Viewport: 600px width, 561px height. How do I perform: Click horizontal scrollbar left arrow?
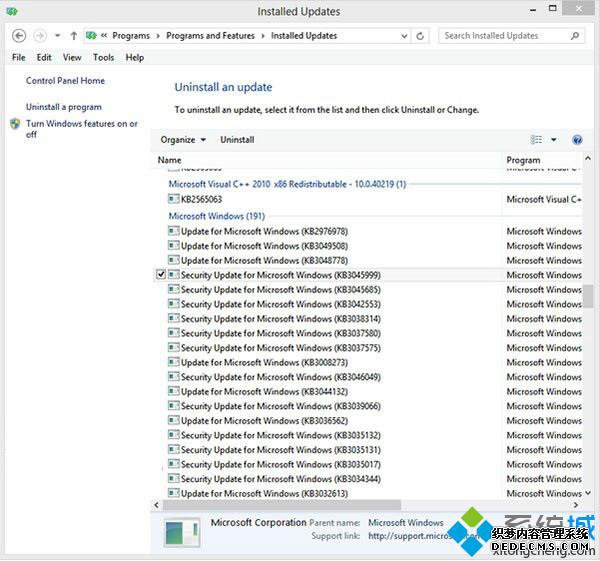[157, 505]
